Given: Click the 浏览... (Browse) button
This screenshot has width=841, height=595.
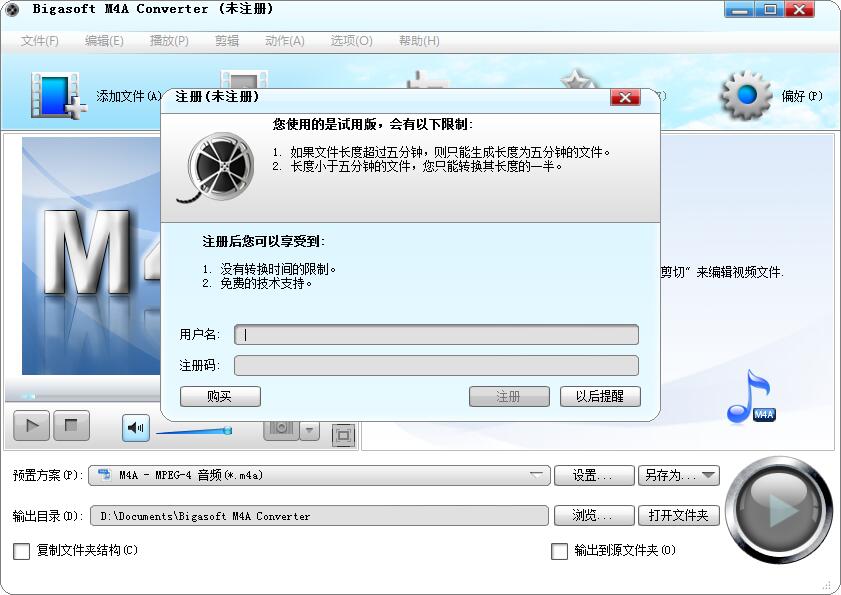Looking at the screenshot, I should pos(594,516).
